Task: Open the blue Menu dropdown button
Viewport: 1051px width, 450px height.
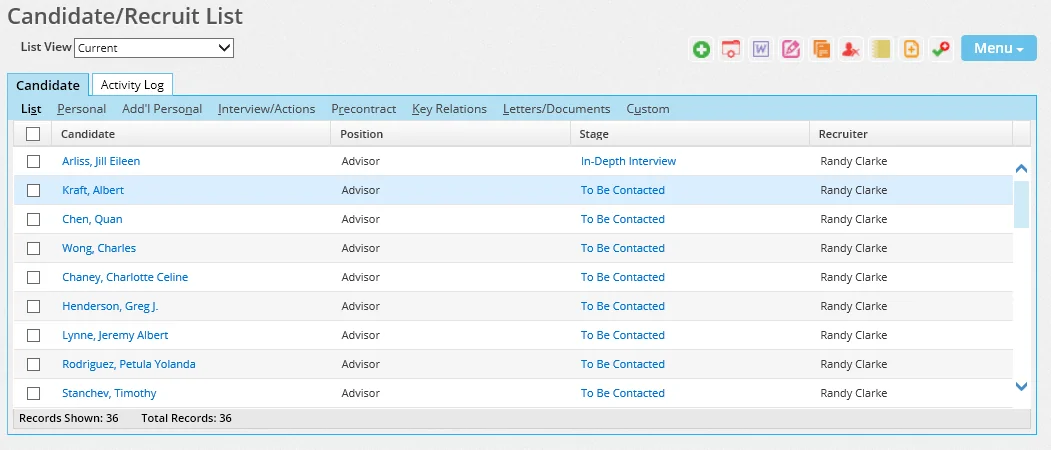Action: pos(999,48)
